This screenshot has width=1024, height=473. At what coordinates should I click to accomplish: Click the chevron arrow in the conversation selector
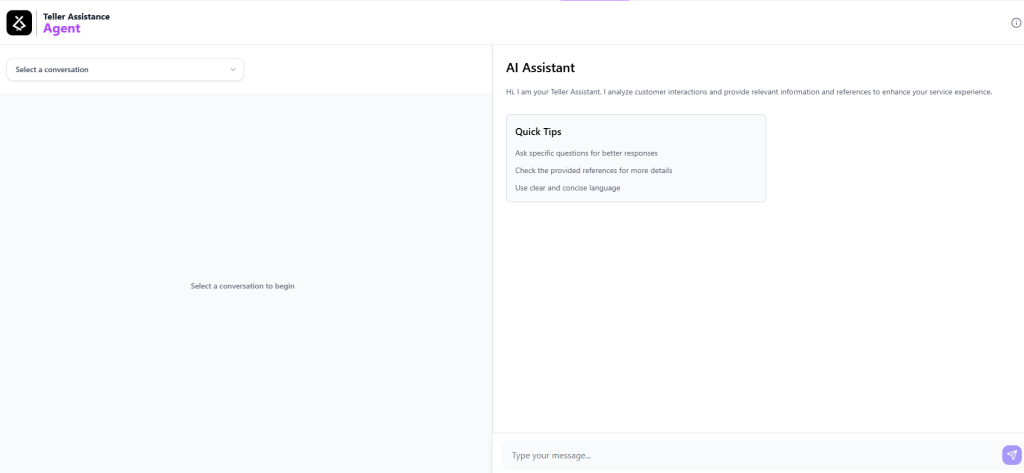click(x=233, y=69)
